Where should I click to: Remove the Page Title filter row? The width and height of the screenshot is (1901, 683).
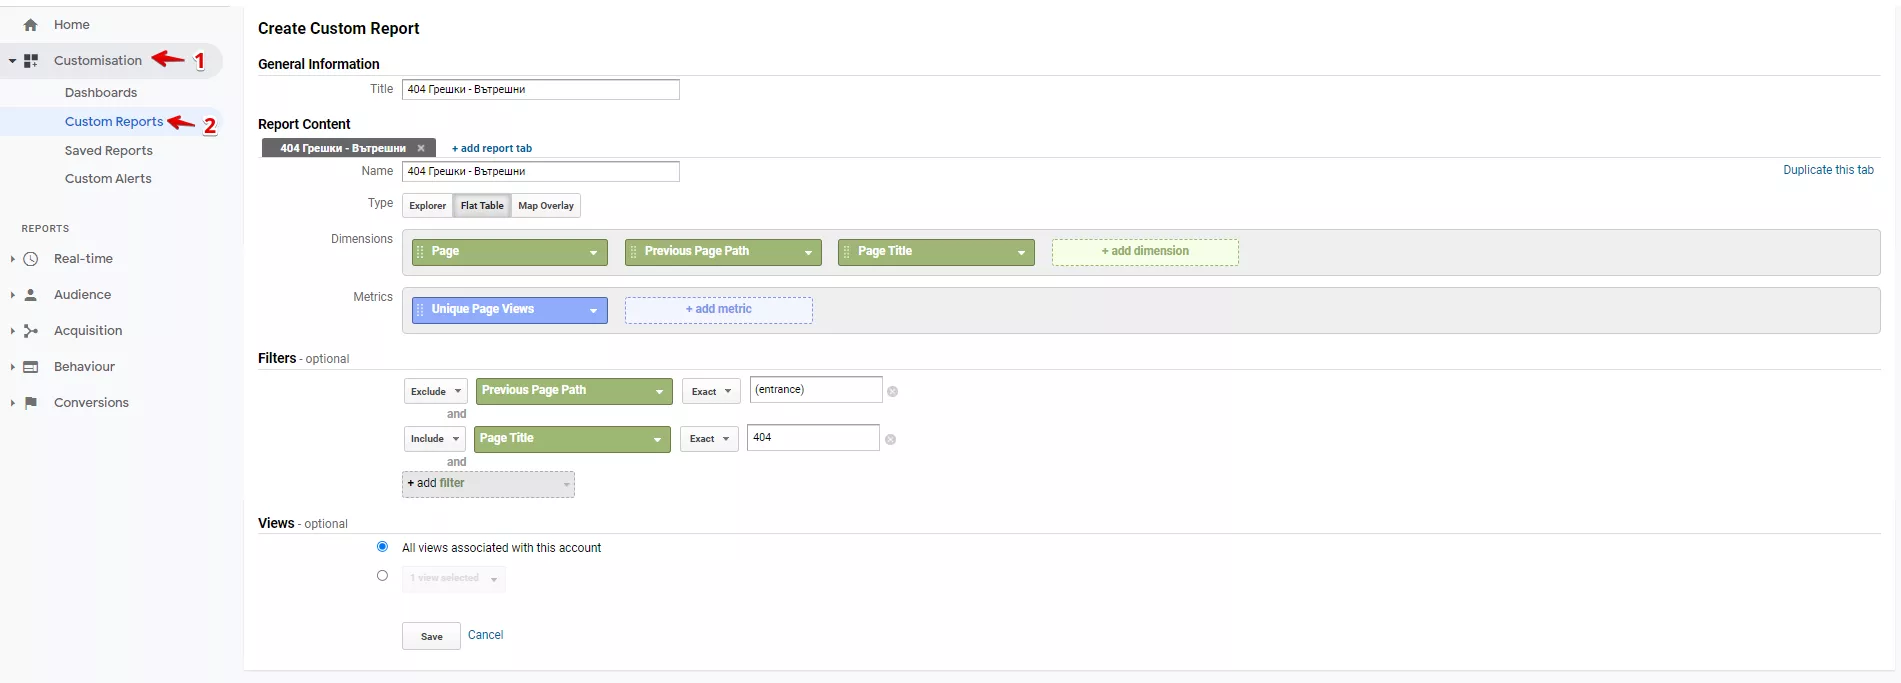click(890, 439)
